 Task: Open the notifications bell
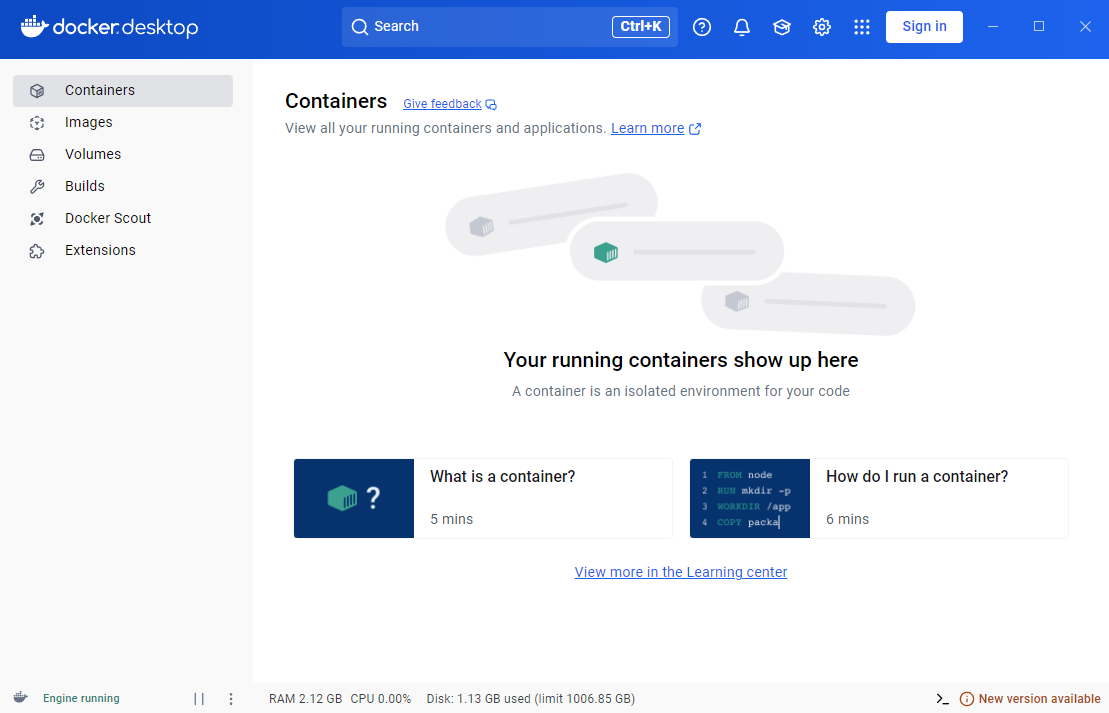click(742, 27)
